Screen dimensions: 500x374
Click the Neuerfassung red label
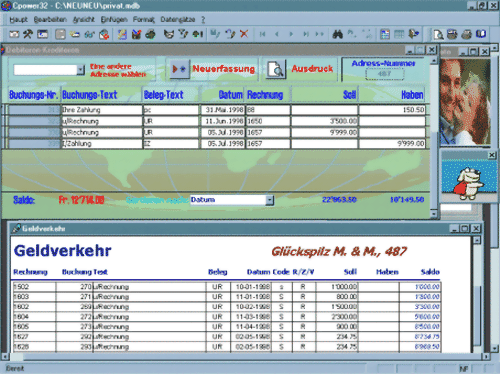[223, 69]
